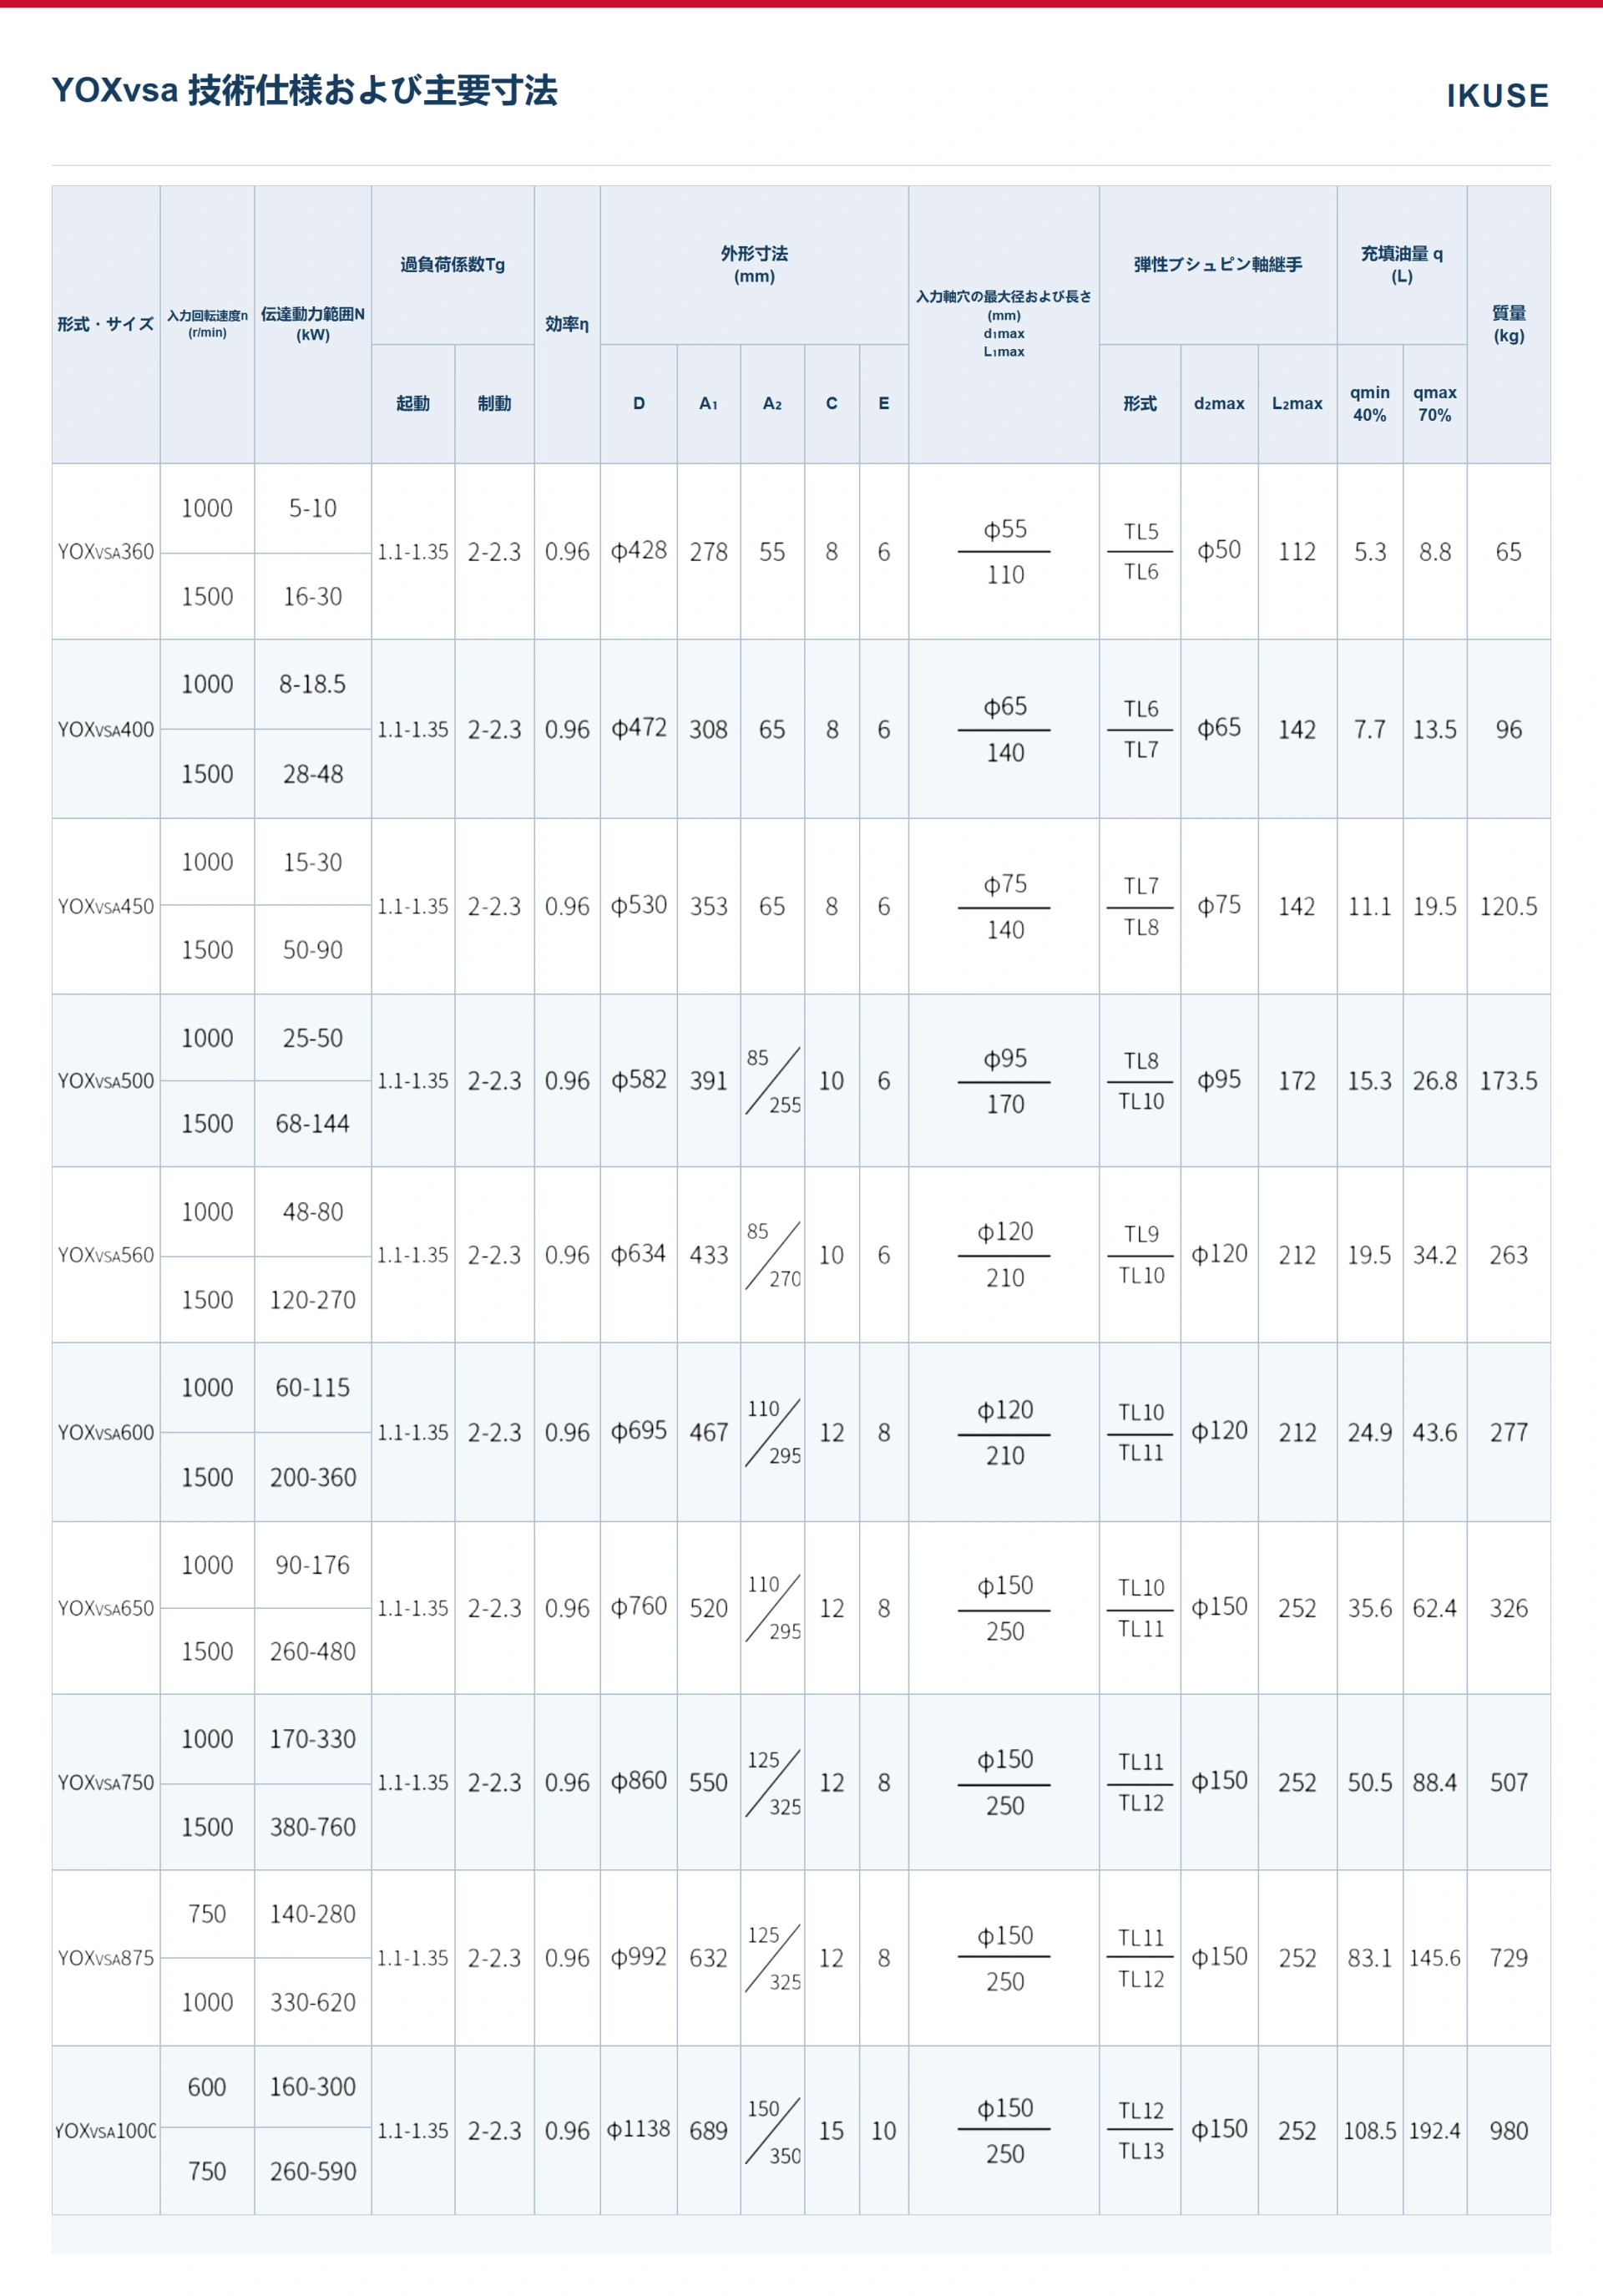Select the 173.5 mass value
Viewport: 1603px width, 2296px height.
[1508, 1080]
